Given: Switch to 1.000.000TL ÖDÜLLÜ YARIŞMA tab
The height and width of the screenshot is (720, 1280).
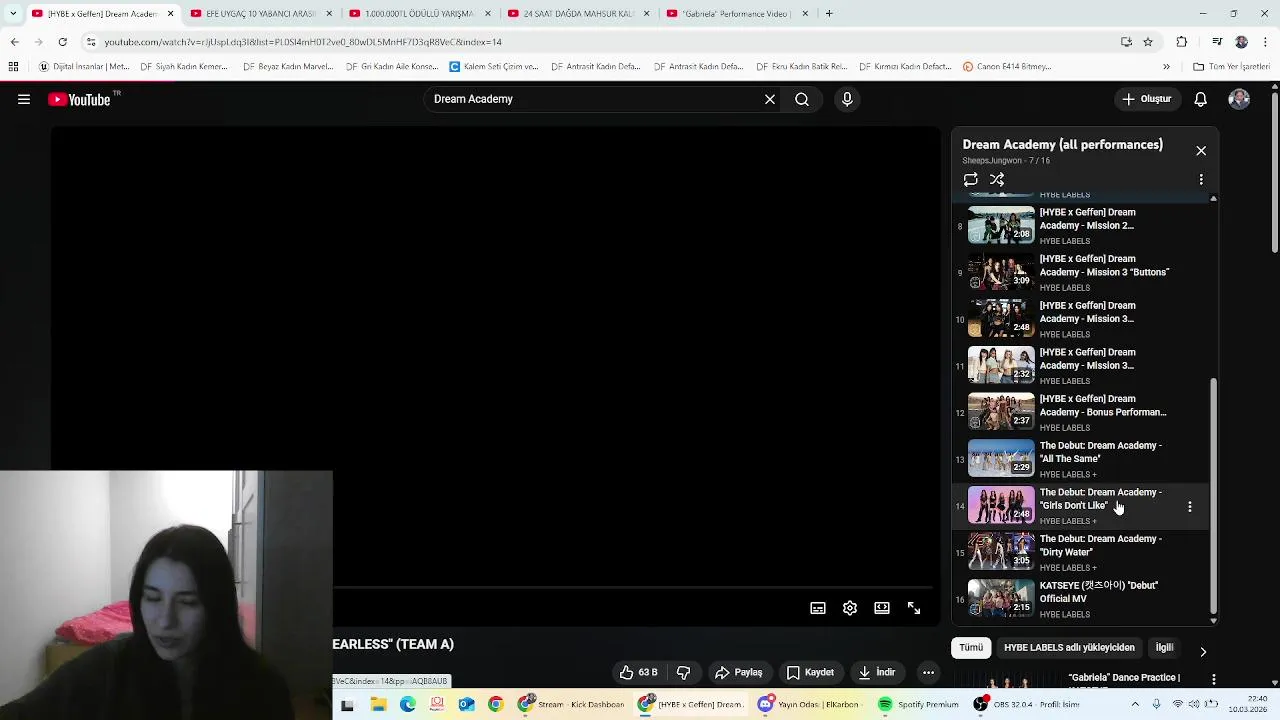Looking at the screenshot, I should pyautogui.click(x=419, y=14).
